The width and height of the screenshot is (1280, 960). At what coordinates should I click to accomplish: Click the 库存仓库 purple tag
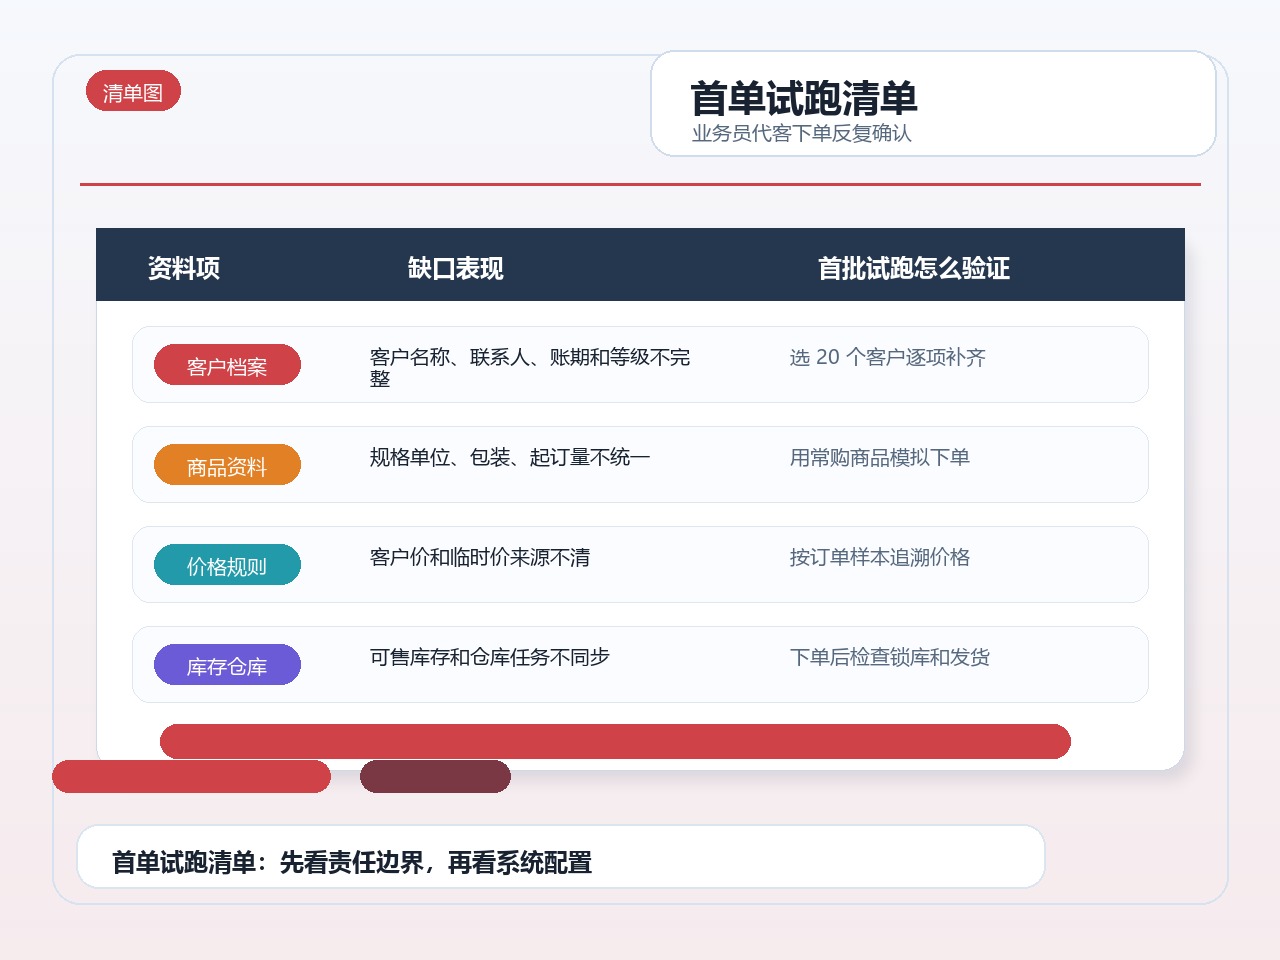point(227,665)
